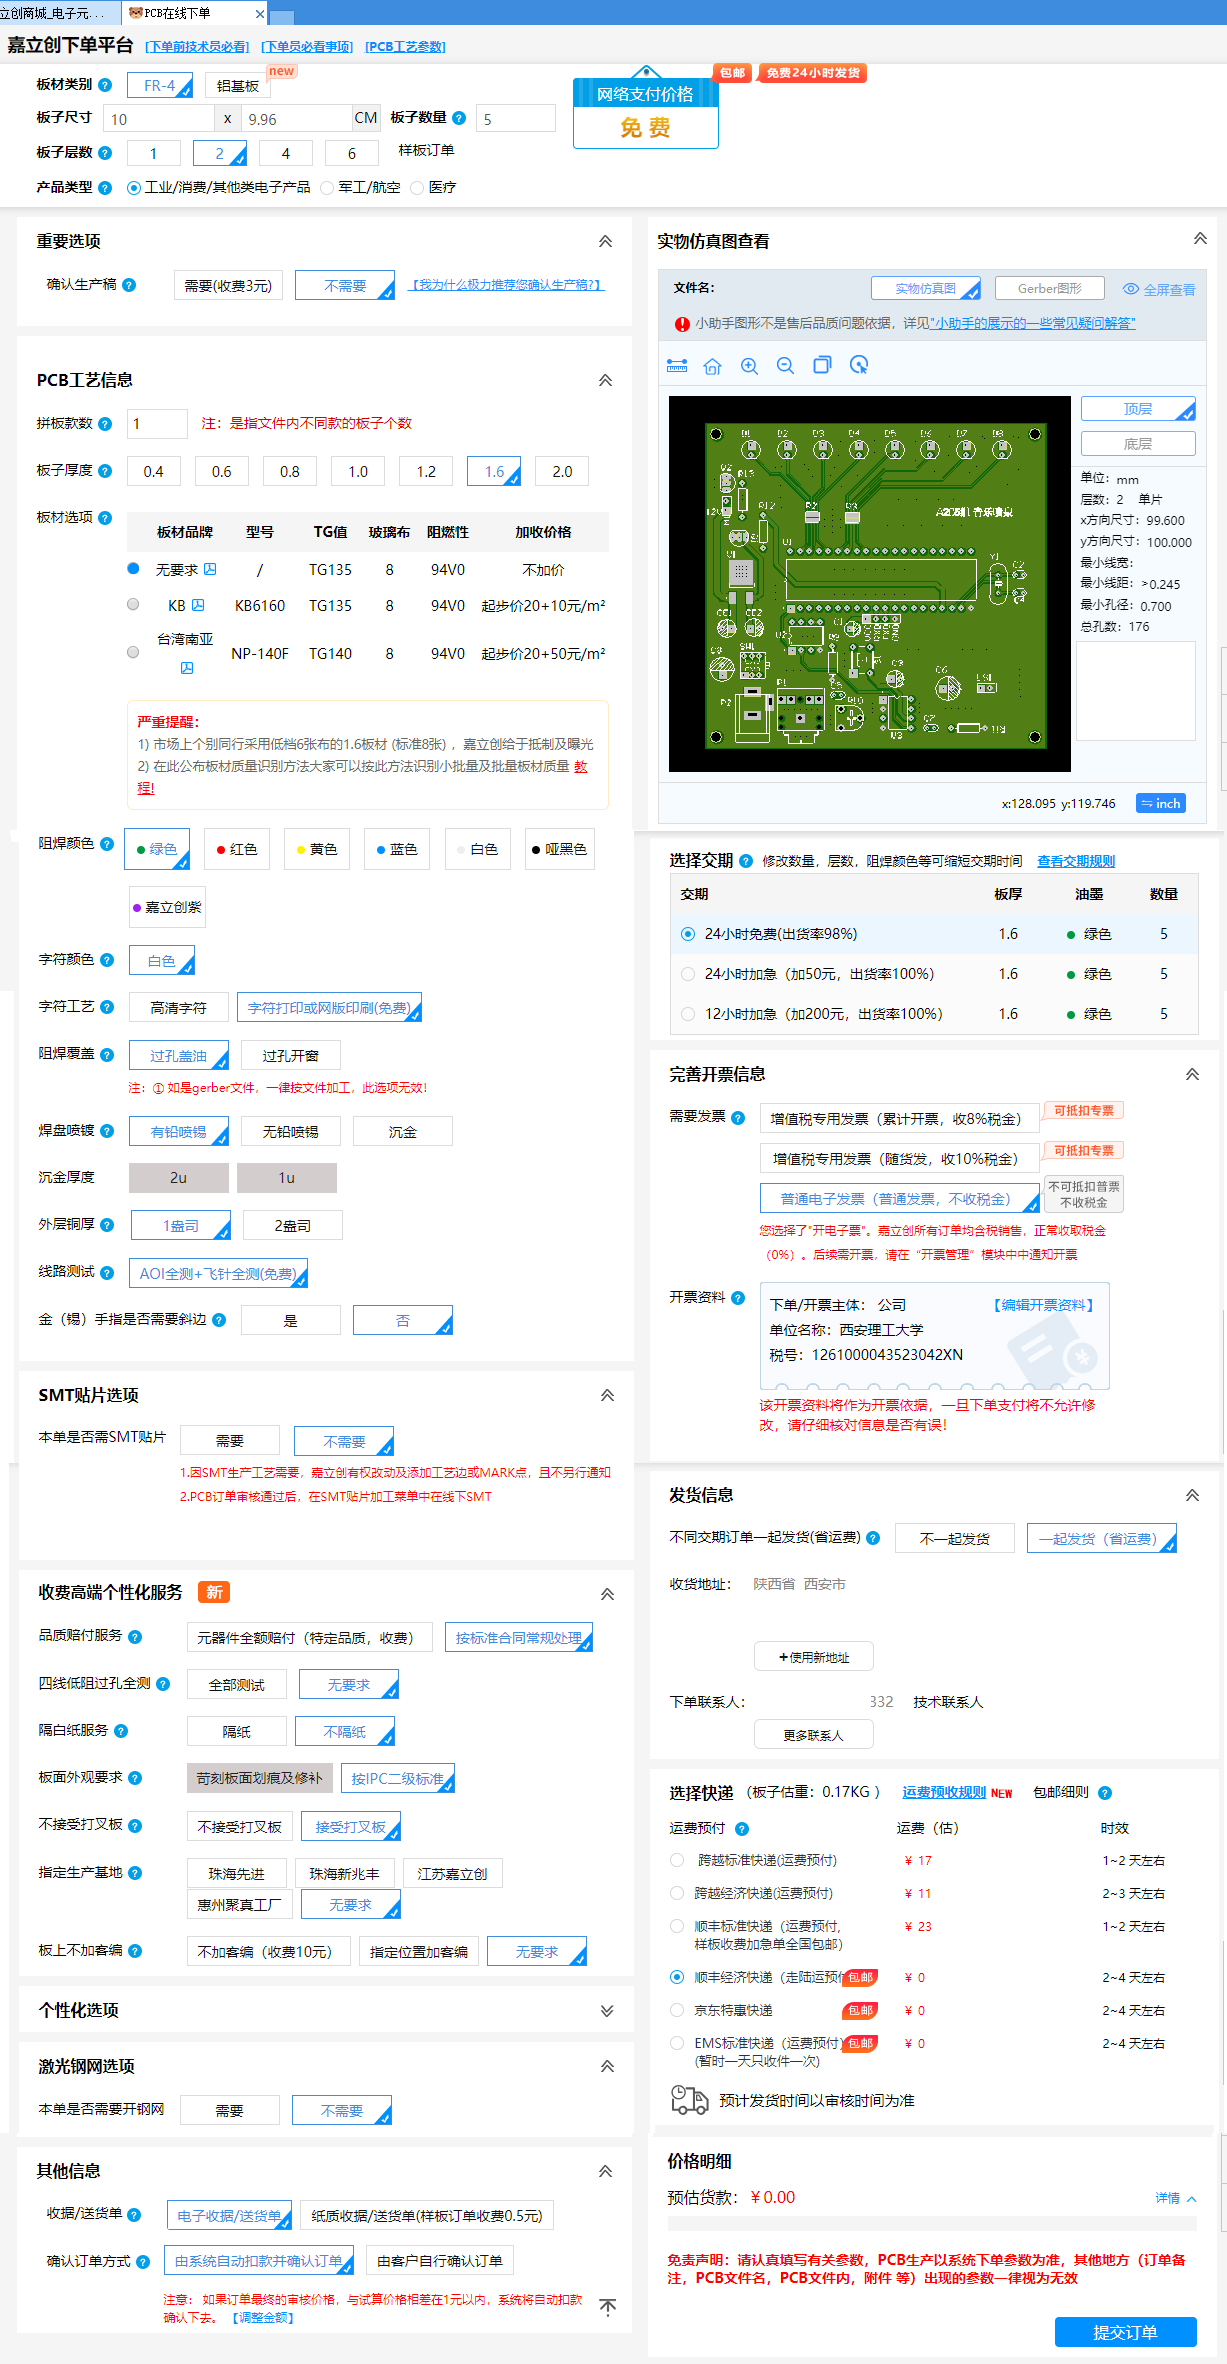This screenshot has width=1227, height=2364.
Task: Click help icon next to 阻焊颜色
Action: coord(107,844)
